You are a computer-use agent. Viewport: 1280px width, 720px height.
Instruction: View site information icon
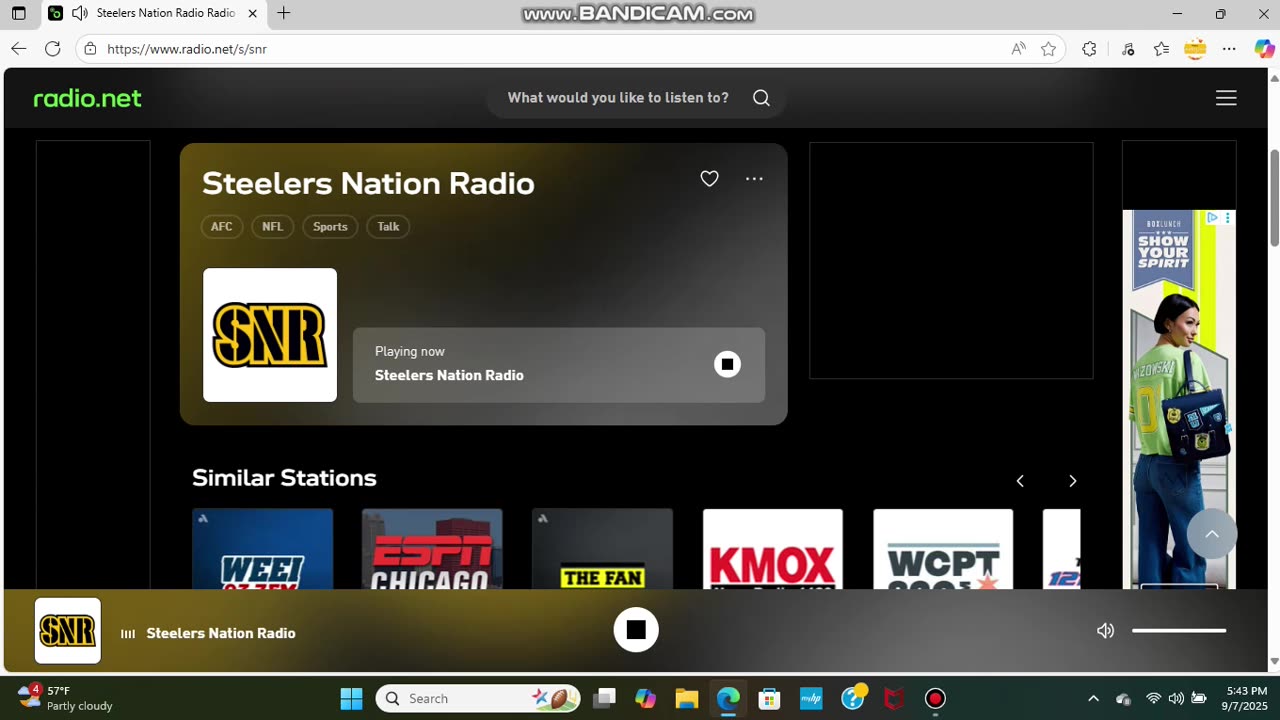pos(90,49)
